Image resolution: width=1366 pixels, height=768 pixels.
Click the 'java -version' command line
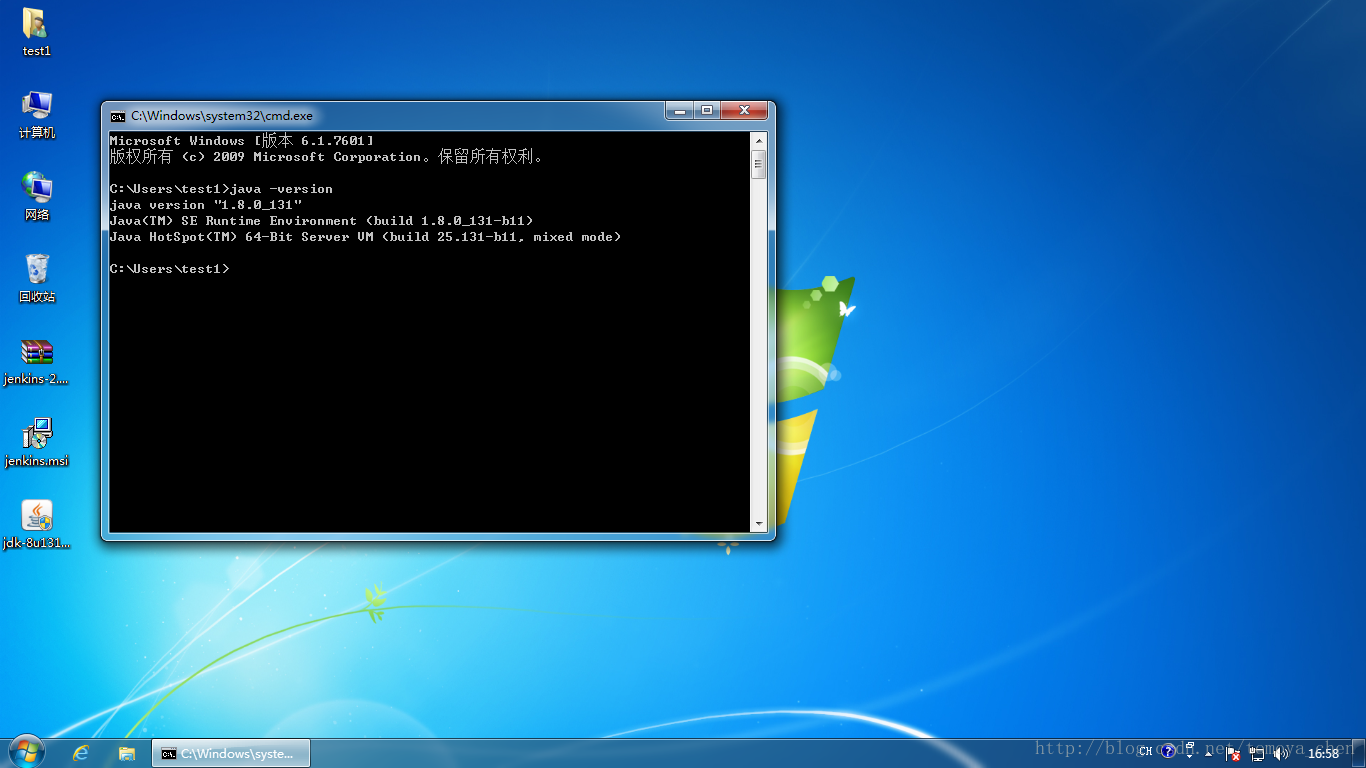click(221, 189)
